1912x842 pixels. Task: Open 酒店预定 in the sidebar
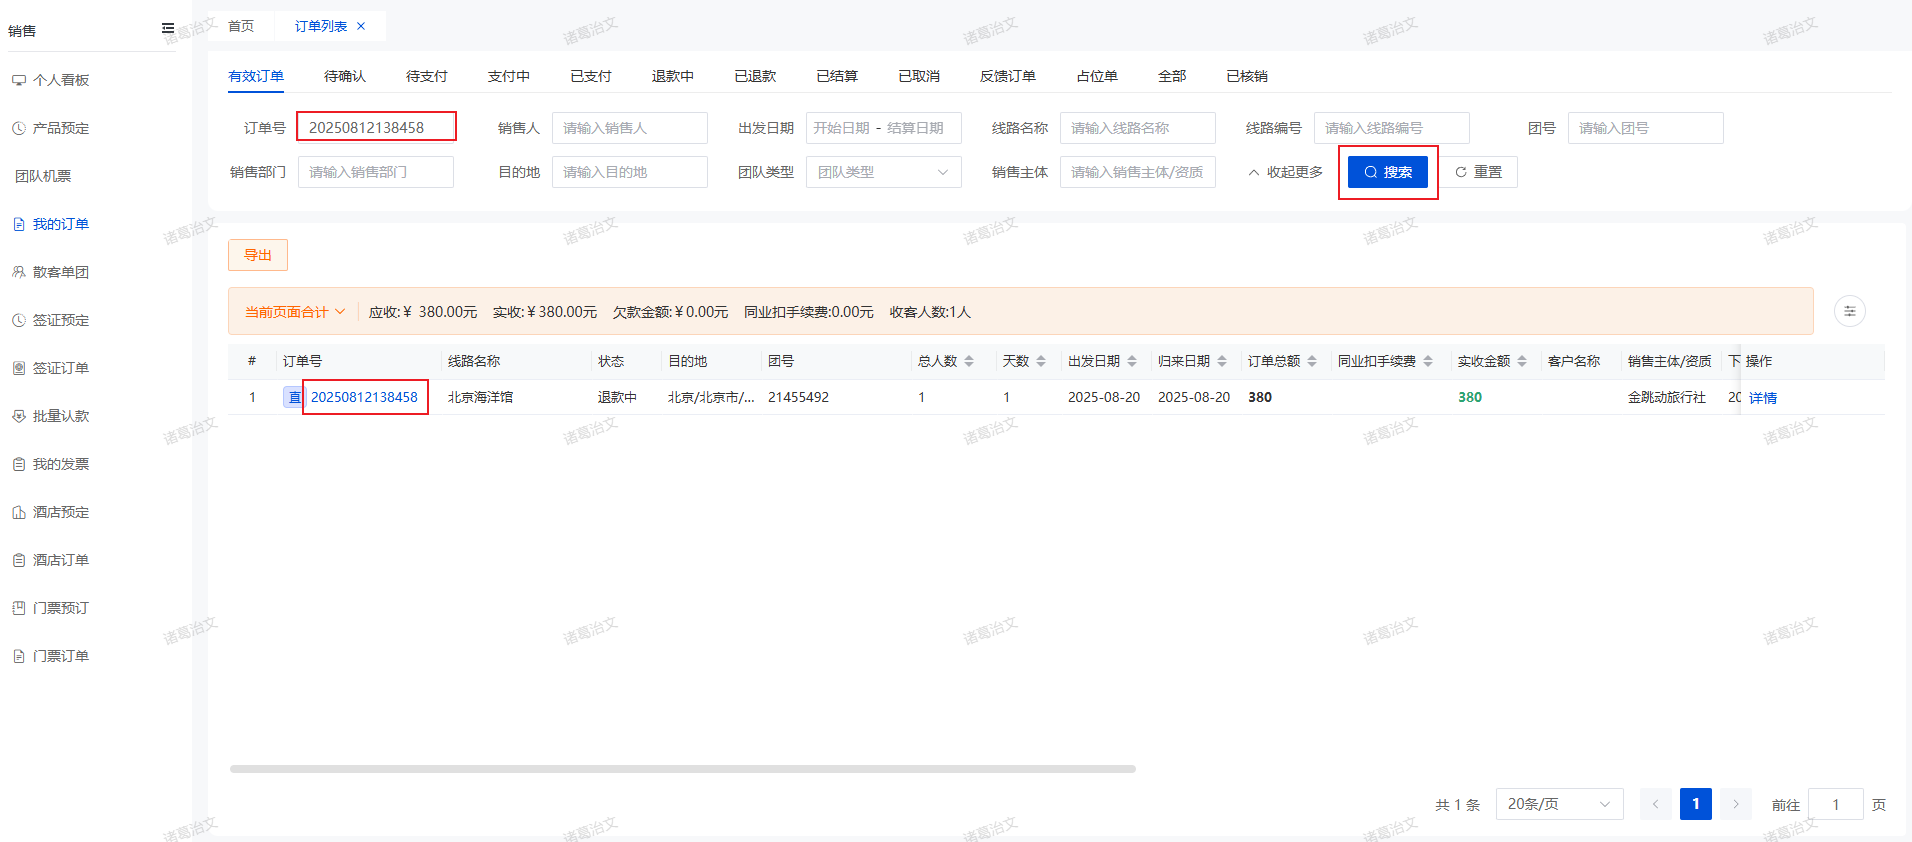click(x=60, y=512)
